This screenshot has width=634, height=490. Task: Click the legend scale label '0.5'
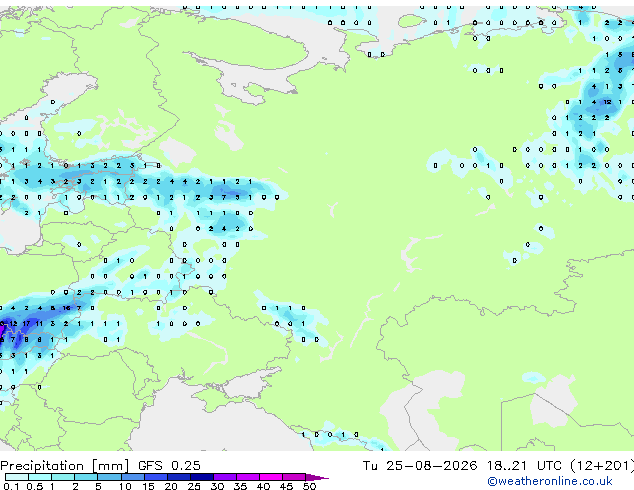pyautogui.click(x=35, y=486)
